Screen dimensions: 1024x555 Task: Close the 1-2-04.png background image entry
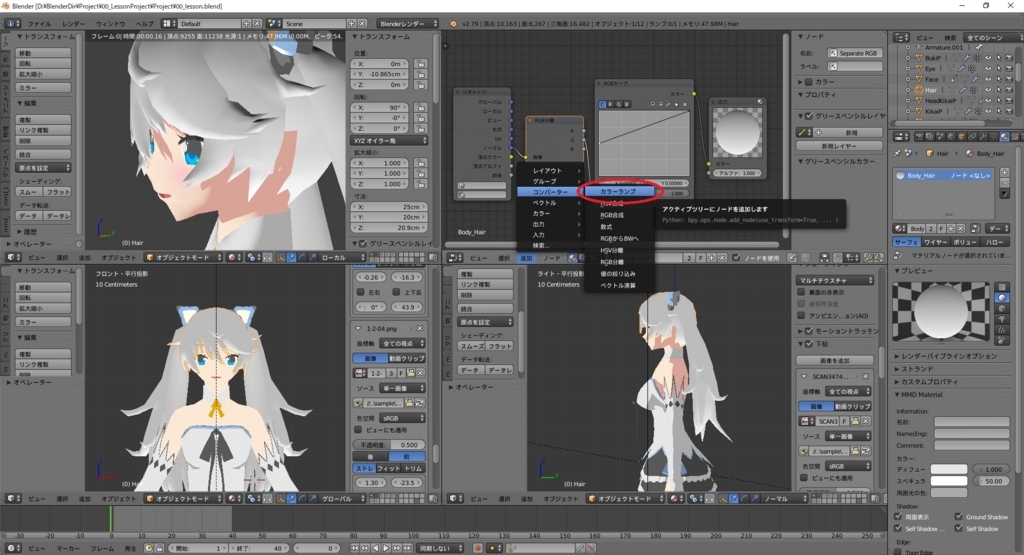(x=420, y=328)
